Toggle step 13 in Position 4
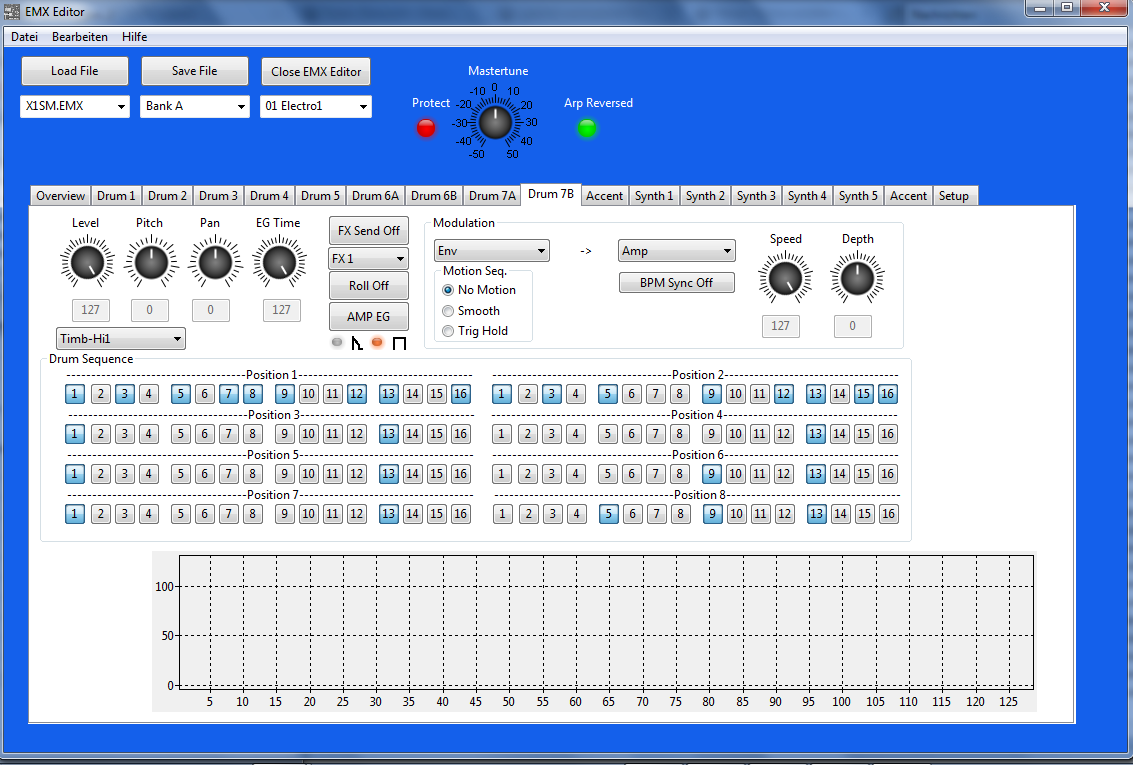This screenshot has height=765, width=1133. click(816, 433)
